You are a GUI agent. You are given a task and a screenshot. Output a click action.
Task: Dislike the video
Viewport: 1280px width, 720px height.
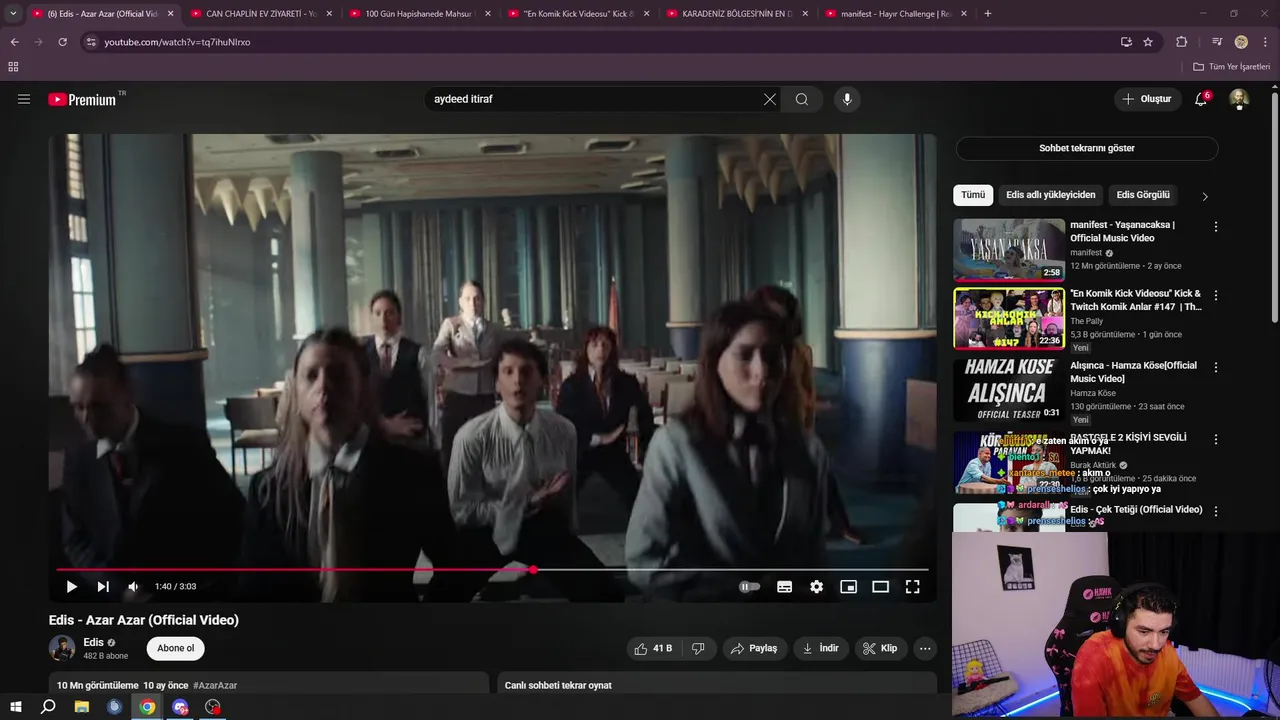click(699, 648)
